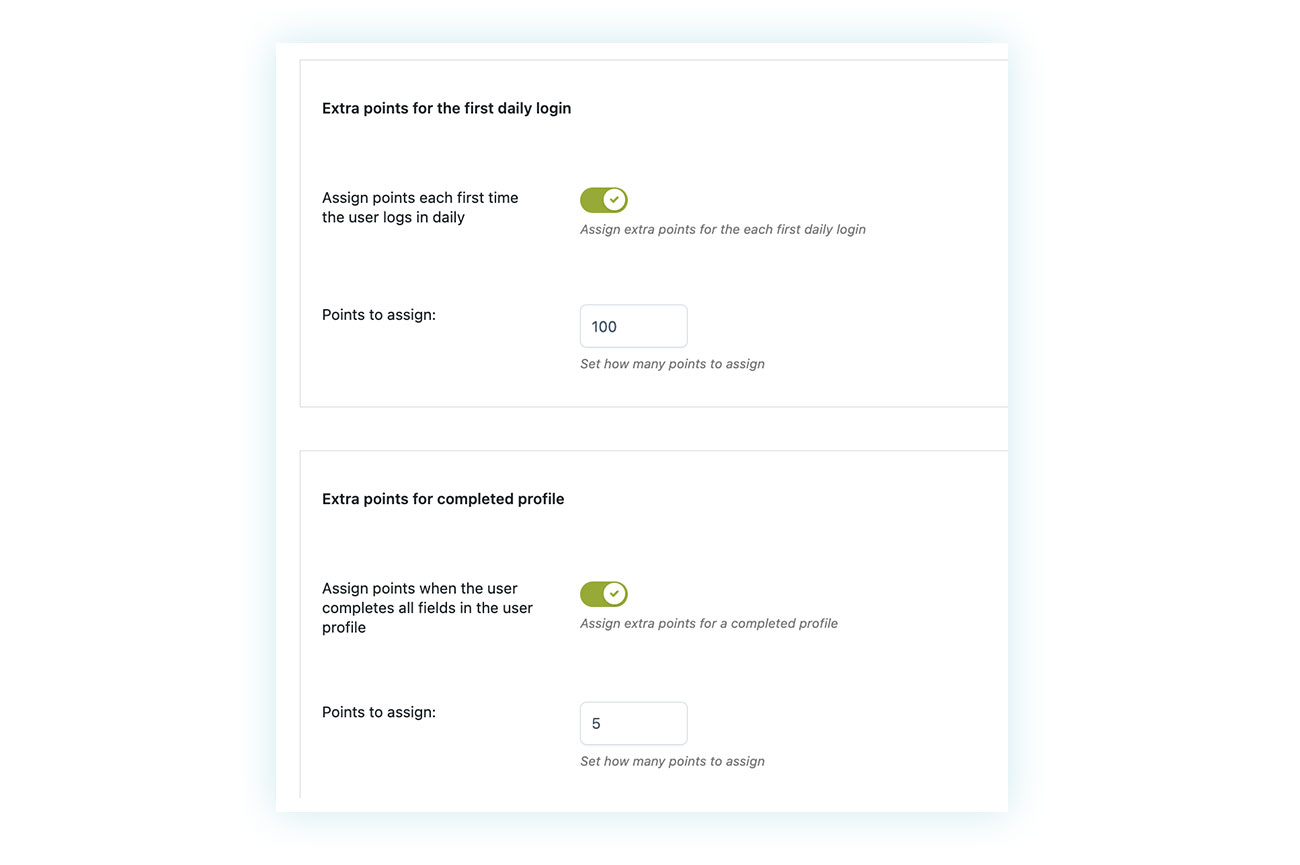Click the 'Assign points each first time' label text
Image resolution: width=1300 pixels, height=865 pixels.
coord(420,197)
